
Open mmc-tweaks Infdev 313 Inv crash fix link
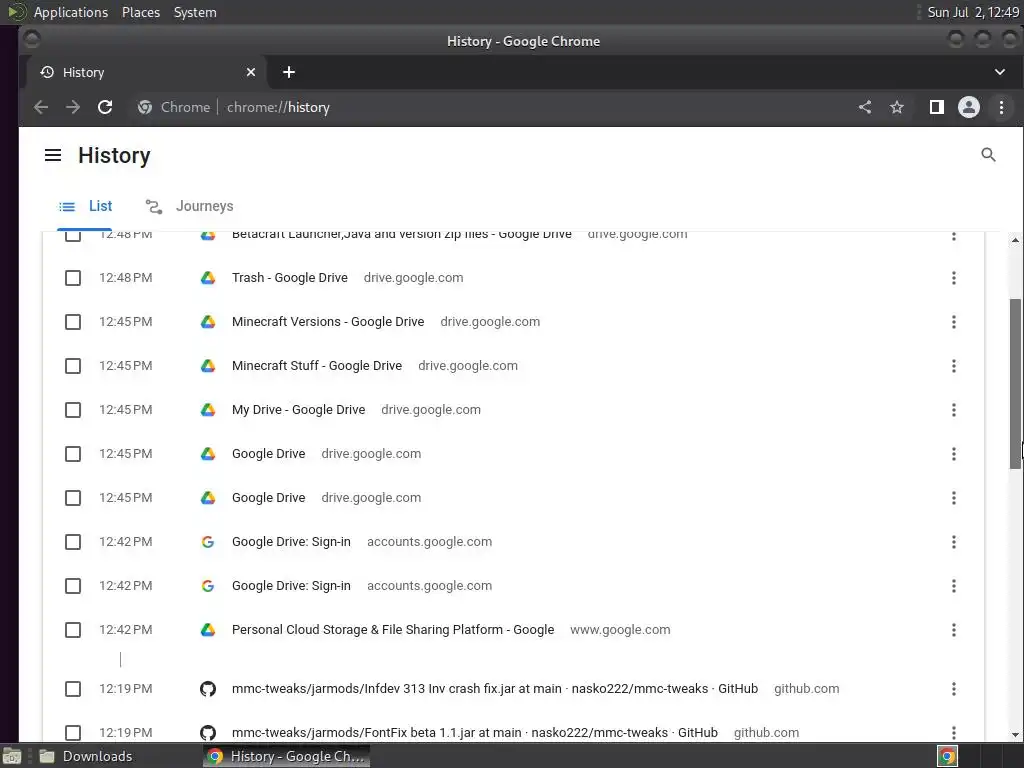pyautogui.click(x=495, y=688)
